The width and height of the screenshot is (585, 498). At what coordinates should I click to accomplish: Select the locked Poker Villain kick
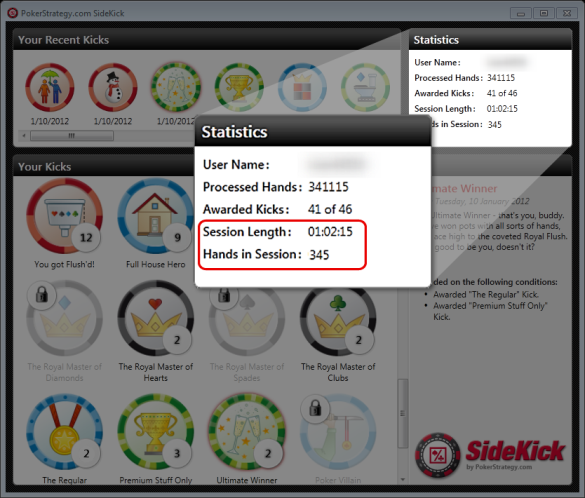click(x=338, y=432)
